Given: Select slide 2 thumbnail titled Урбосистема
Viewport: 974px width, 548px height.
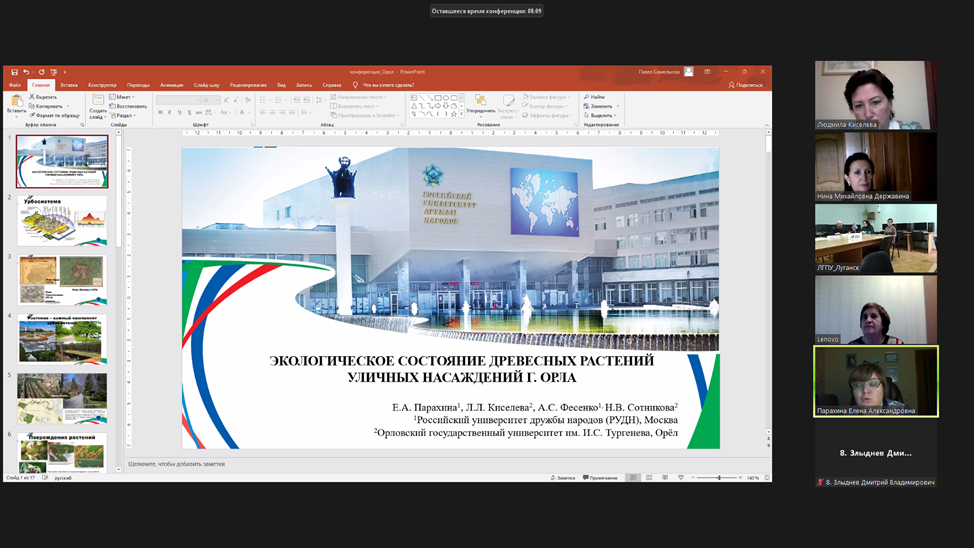Looking at the screenshot, I should [x=62, y=220].
